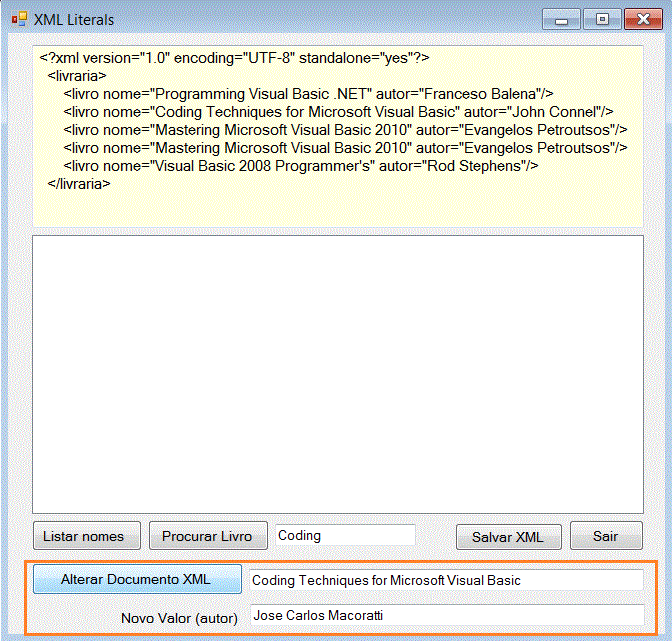This screenshot has height=641, width=672.
Task: Click the XML declaration line with version 1.0
Action: tap(234, 58)
